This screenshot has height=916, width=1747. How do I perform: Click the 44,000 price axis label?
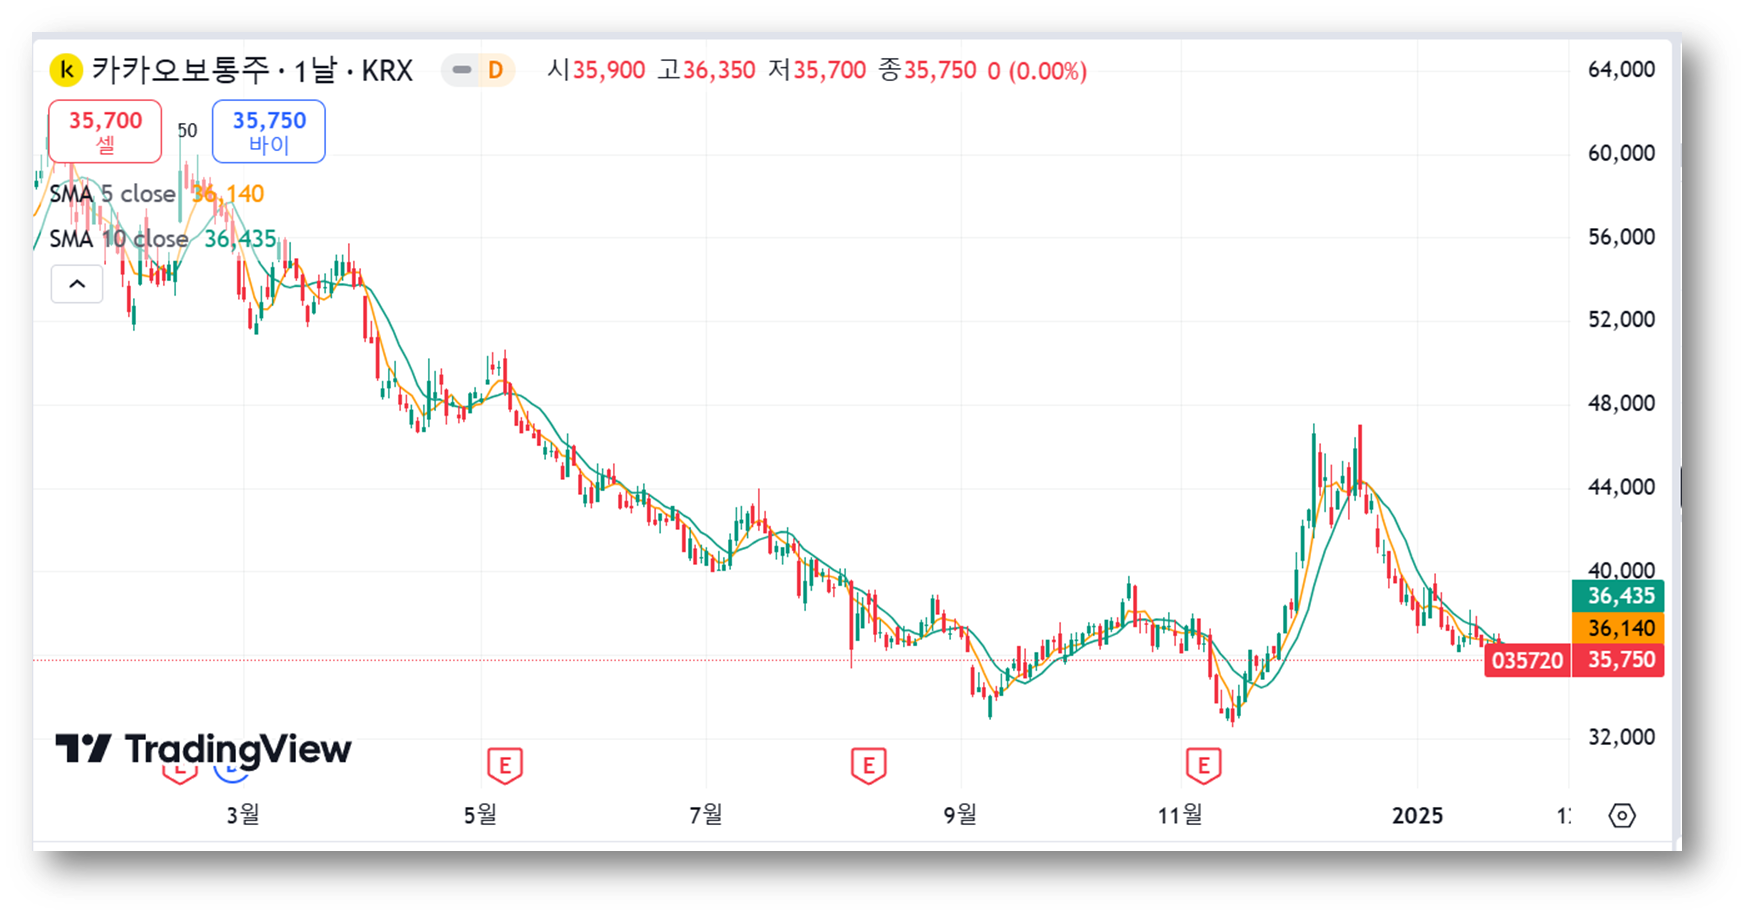tap(1621, 487)
